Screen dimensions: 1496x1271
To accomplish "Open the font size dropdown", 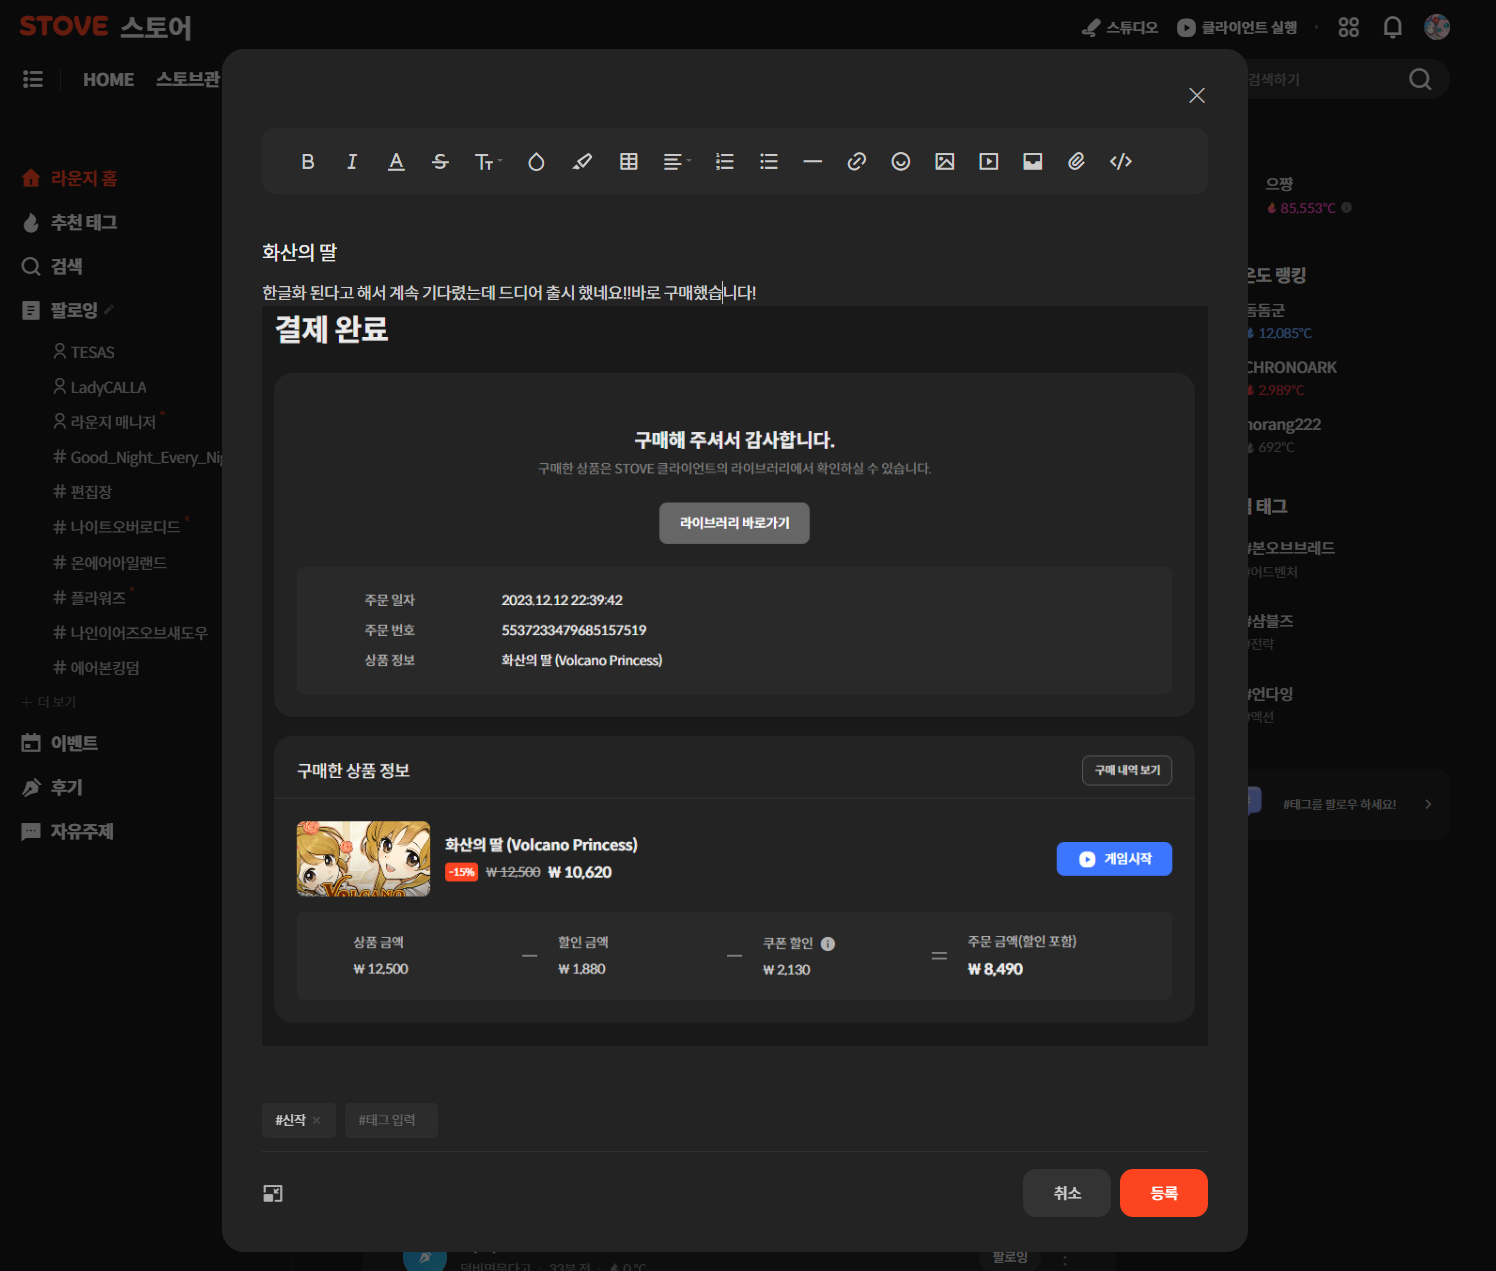I will (x=487, y=162).
